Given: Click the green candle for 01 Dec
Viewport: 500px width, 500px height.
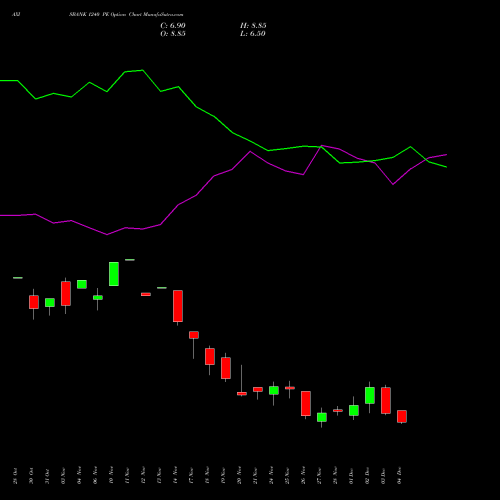Looking at the screenshot, I should pyautogui.click(x=354, y=410).
